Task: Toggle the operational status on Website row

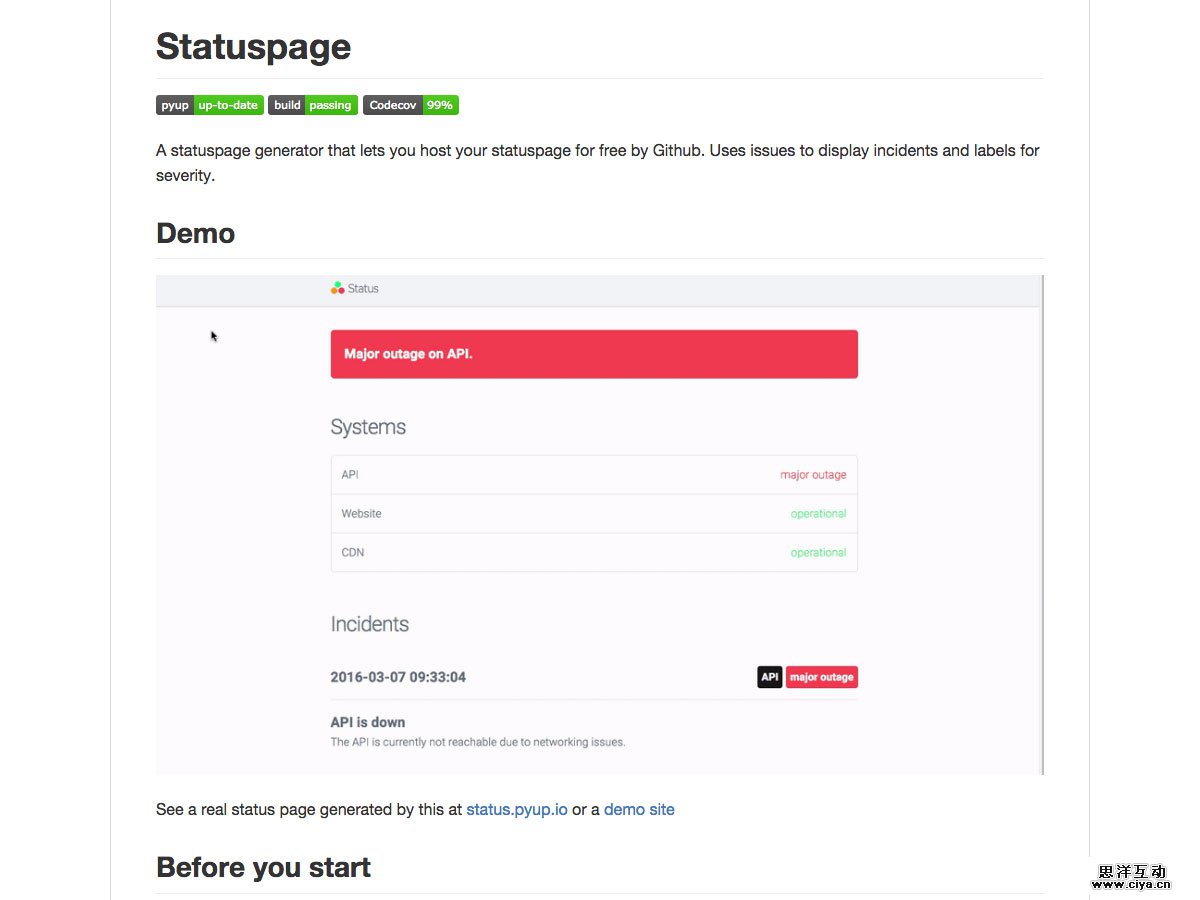Action: (818, 513)
